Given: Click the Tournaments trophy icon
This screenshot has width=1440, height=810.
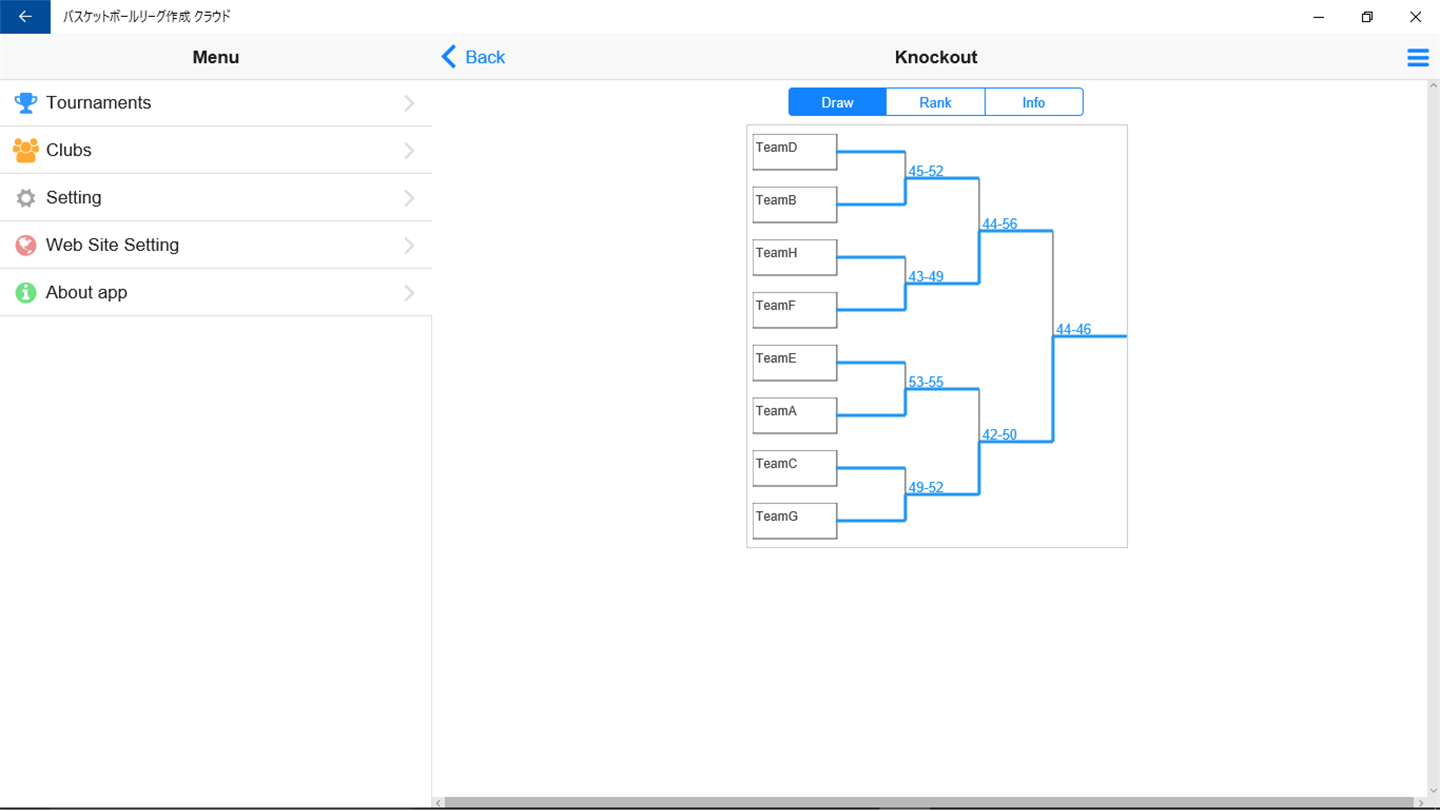Looking at the screenshot, I should pyautogui.click(x=26, y=103).
